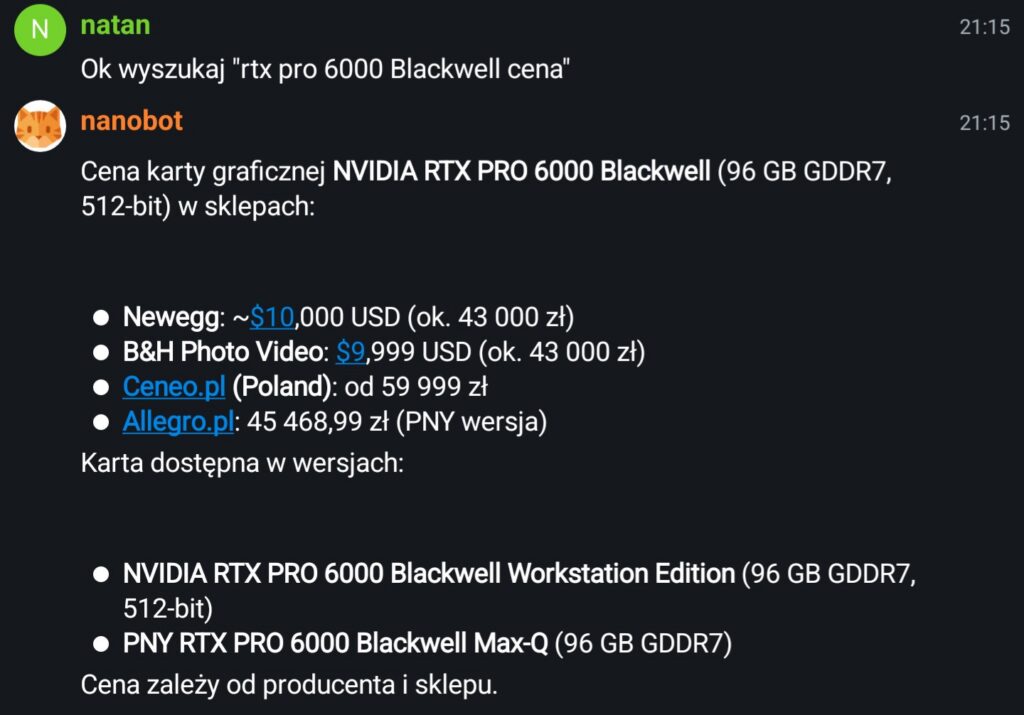Click the Workstation Edition list item
The height and width of the screenshot is (715, 1024).
[430, 574]
